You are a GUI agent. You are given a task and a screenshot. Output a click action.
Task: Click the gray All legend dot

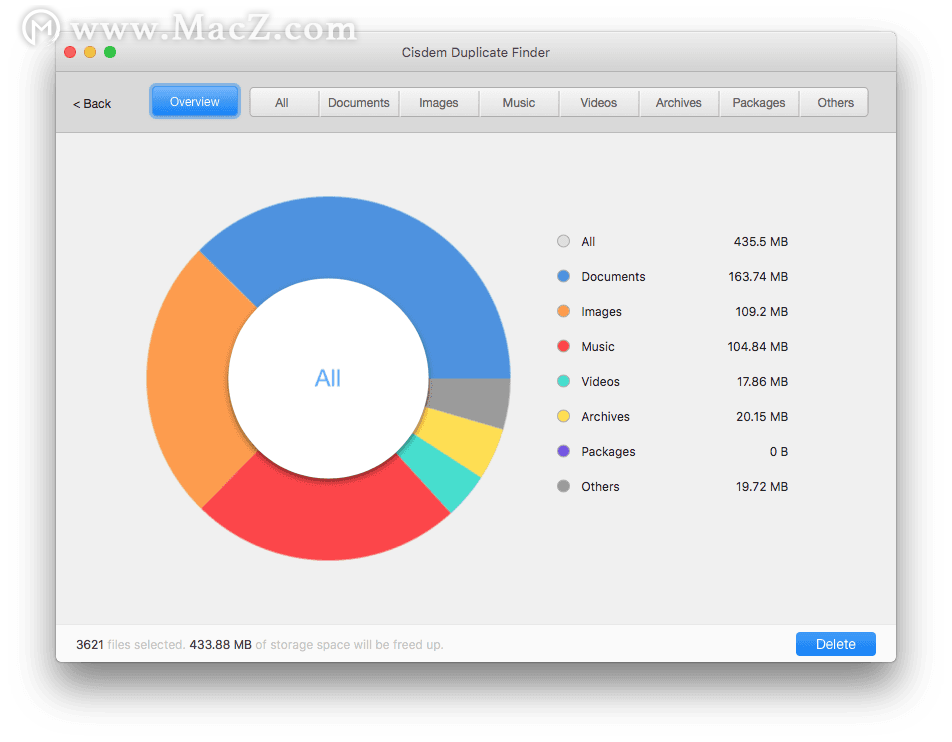pyautogui.click(x=563, y=241)
